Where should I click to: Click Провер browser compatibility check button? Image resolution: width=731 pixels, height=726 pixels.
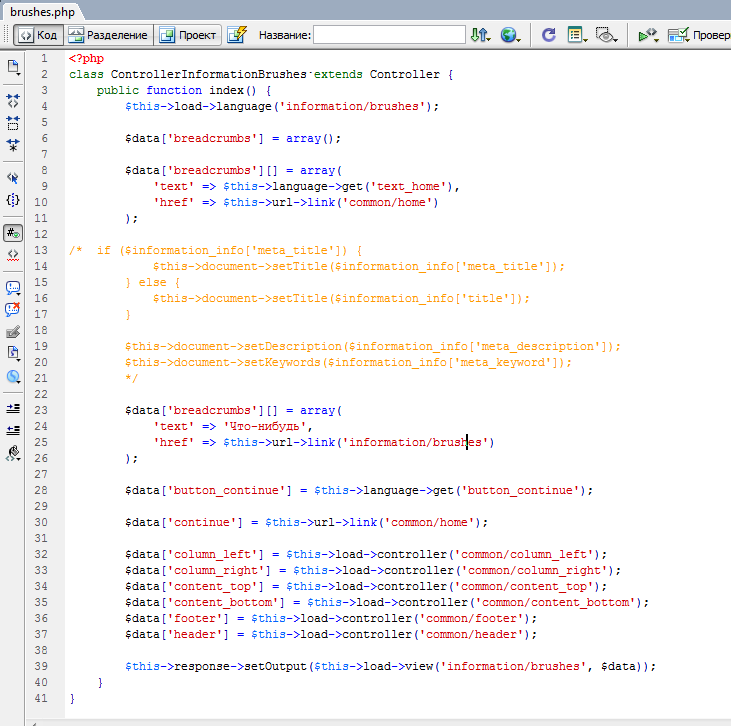coord(699,35)
